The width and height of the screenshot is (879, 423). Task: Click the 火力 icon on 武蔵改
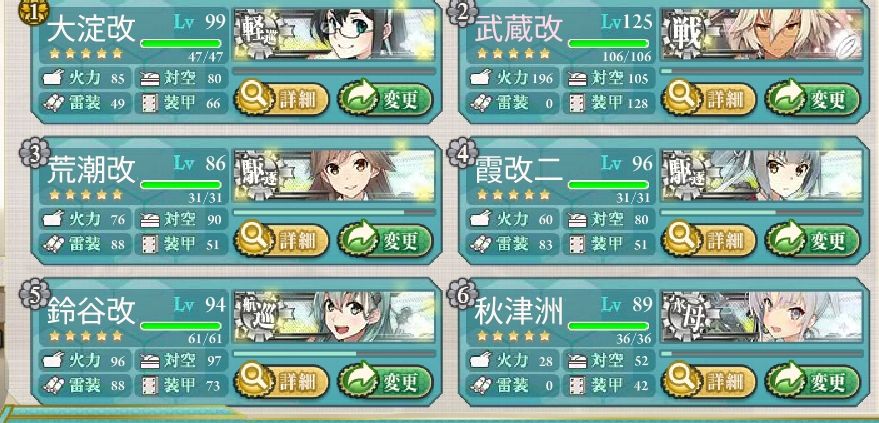(481, 78)
